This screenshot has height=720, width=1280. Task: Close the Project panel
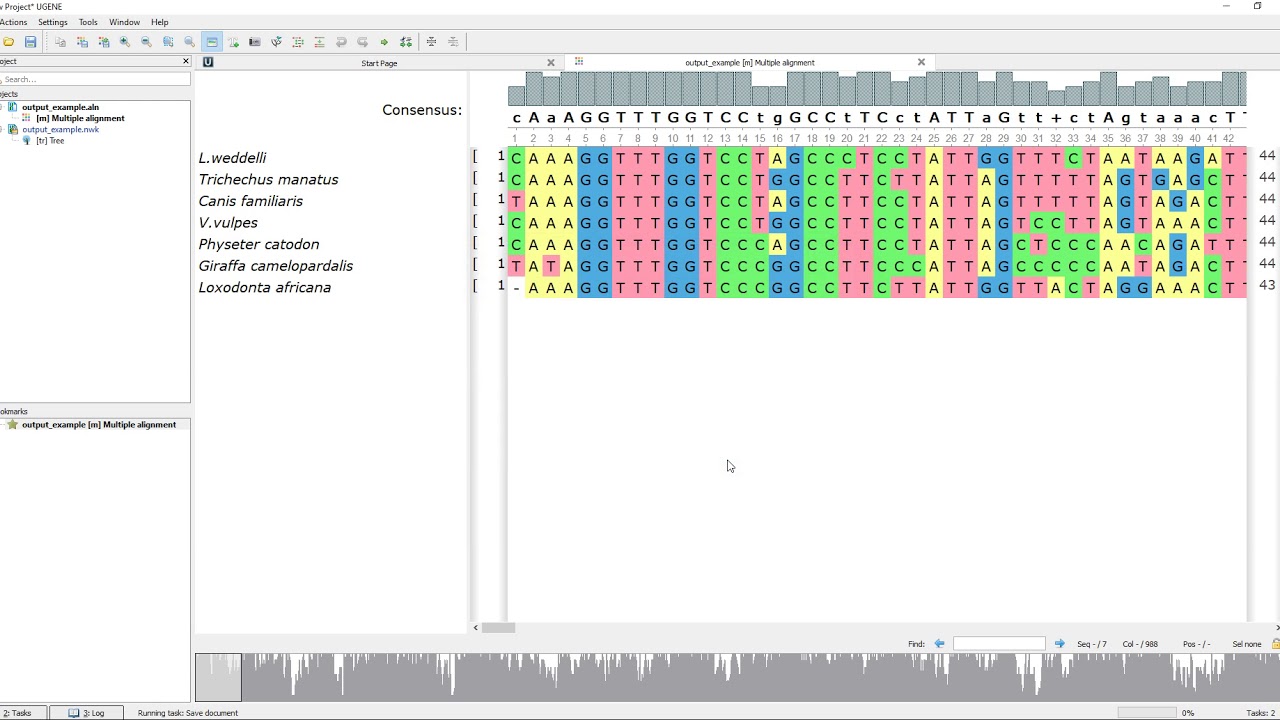point(185,62)
